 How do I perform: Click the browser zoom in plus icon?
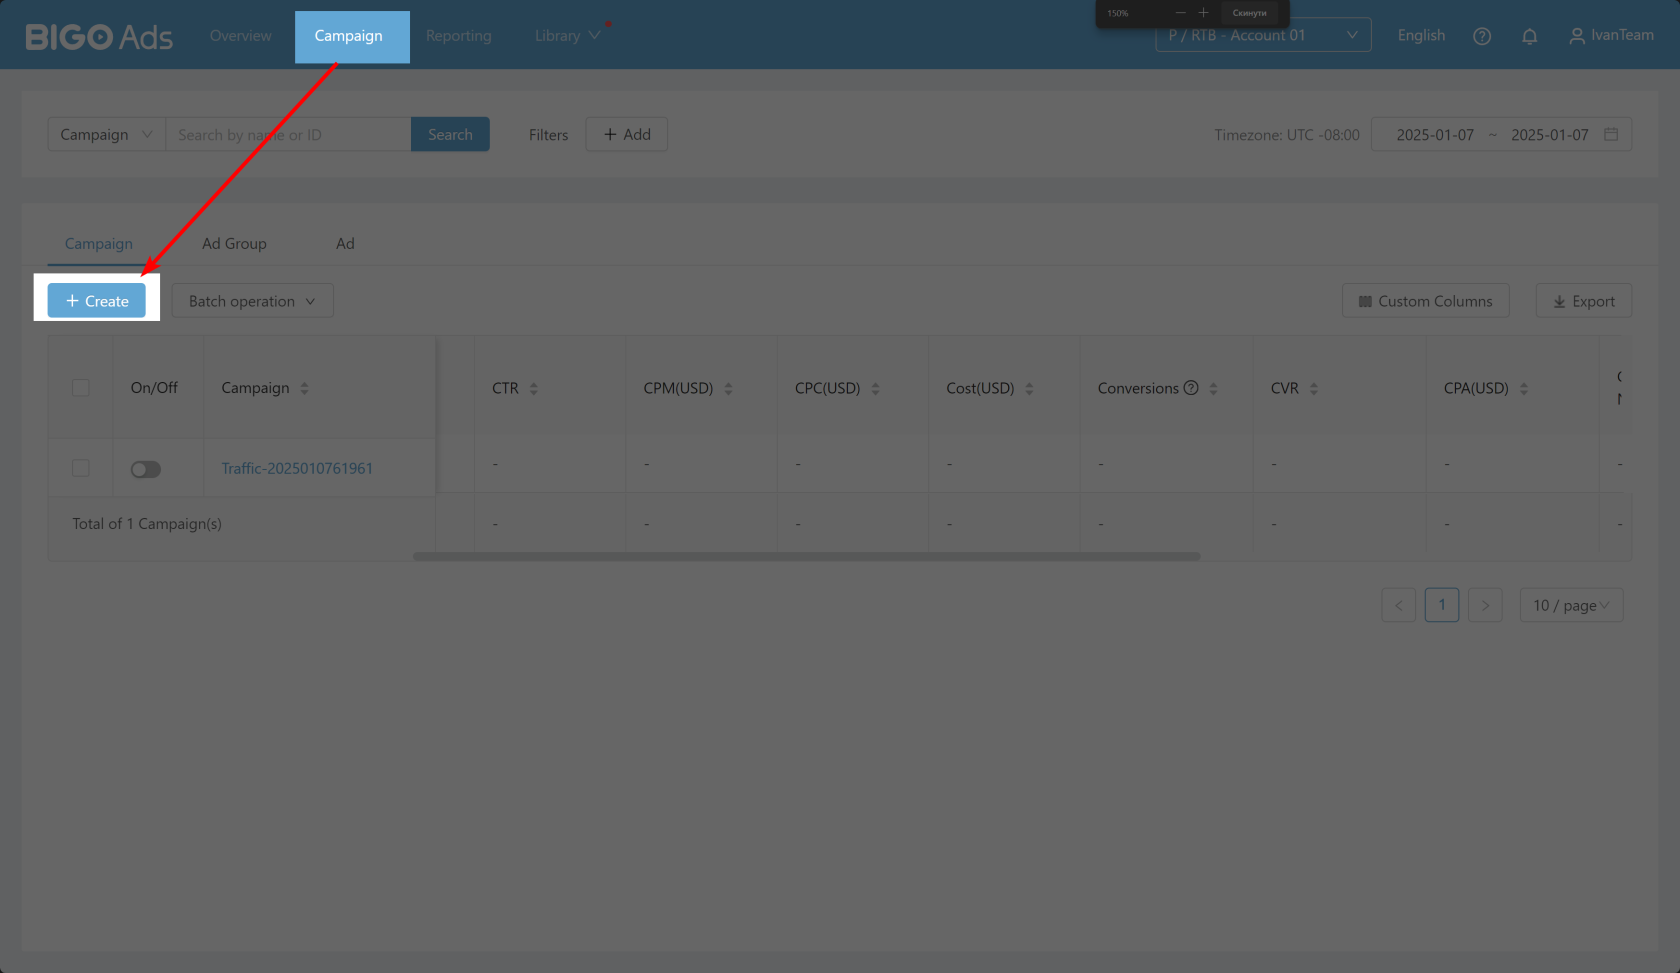pos(1203,13)
